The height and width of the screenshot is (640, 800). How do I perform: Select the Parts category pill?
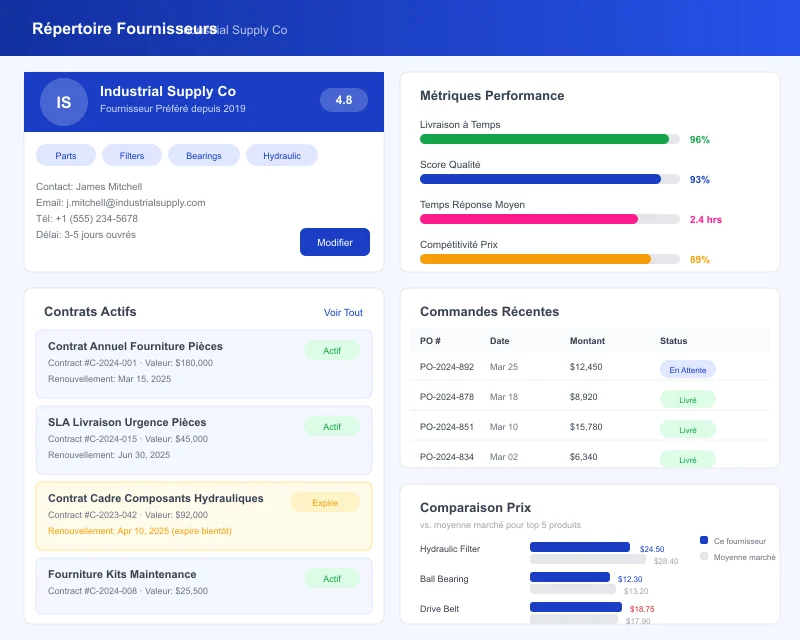click(x=65, y=155)
